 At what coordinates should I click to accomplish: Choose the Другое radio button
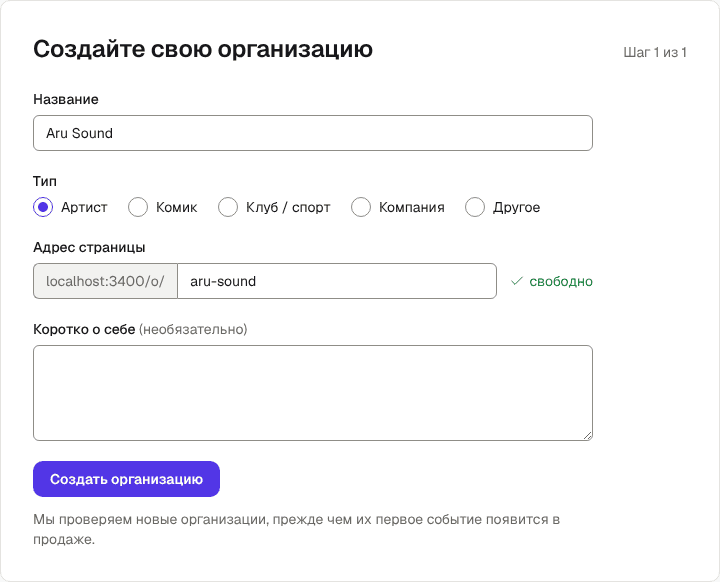coord(475,207)
